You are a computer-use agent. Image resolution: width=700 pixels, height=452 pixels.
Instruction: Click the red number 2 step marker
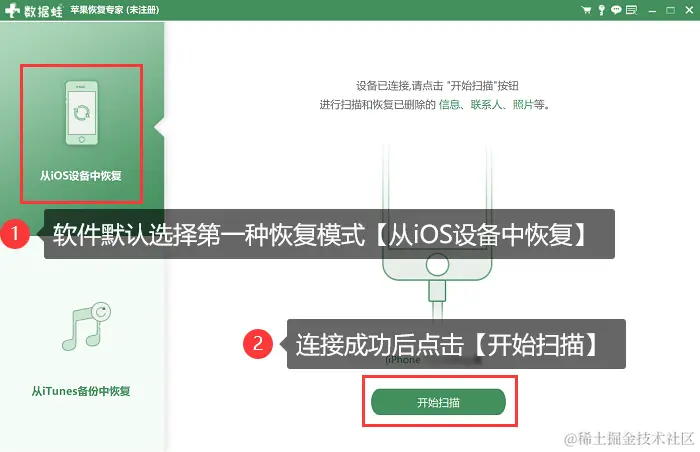[x=258, y=343]
